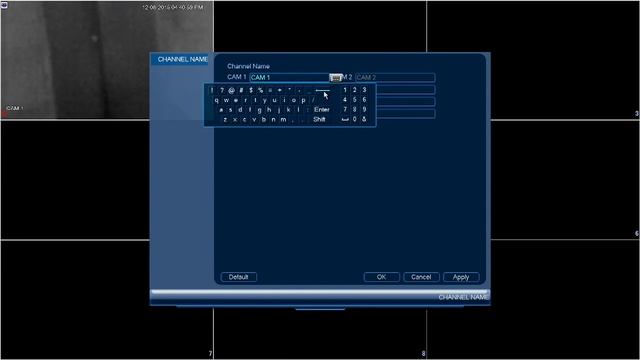
Task: Tap the letter n key
Action: point(273,120)
